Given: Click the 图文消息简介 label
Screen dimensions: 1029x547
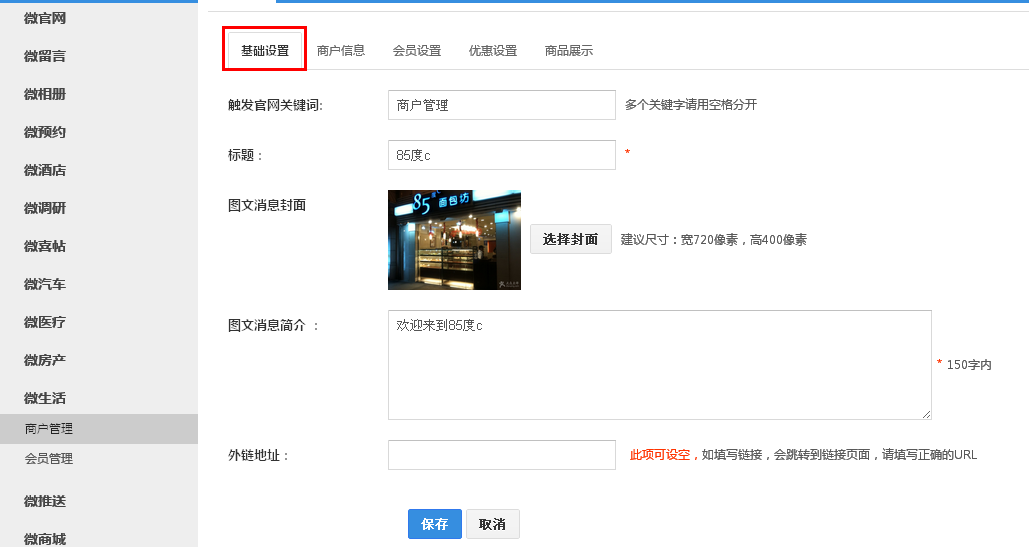Looking at the screenshot, I should (273, 325).
